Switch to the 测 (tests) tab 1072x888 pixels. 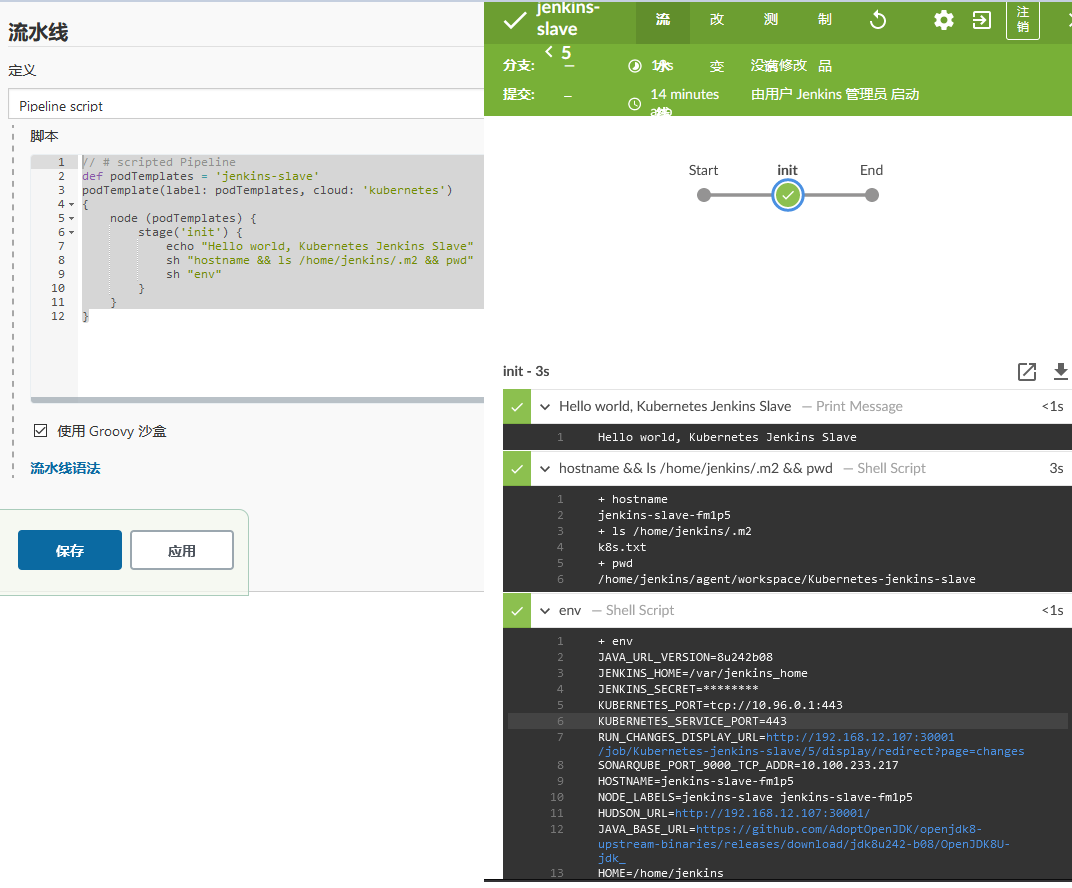770,21
